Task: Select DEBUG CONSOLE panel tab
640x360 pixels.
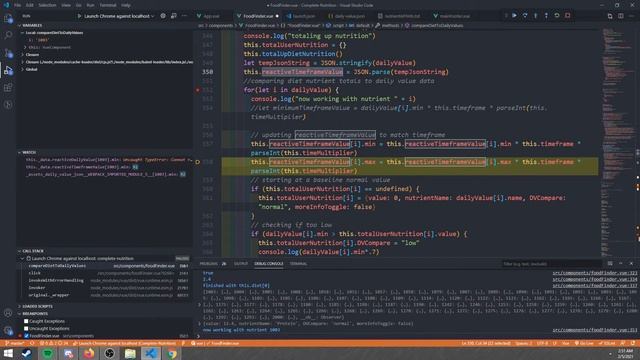Action: point(268,264)
